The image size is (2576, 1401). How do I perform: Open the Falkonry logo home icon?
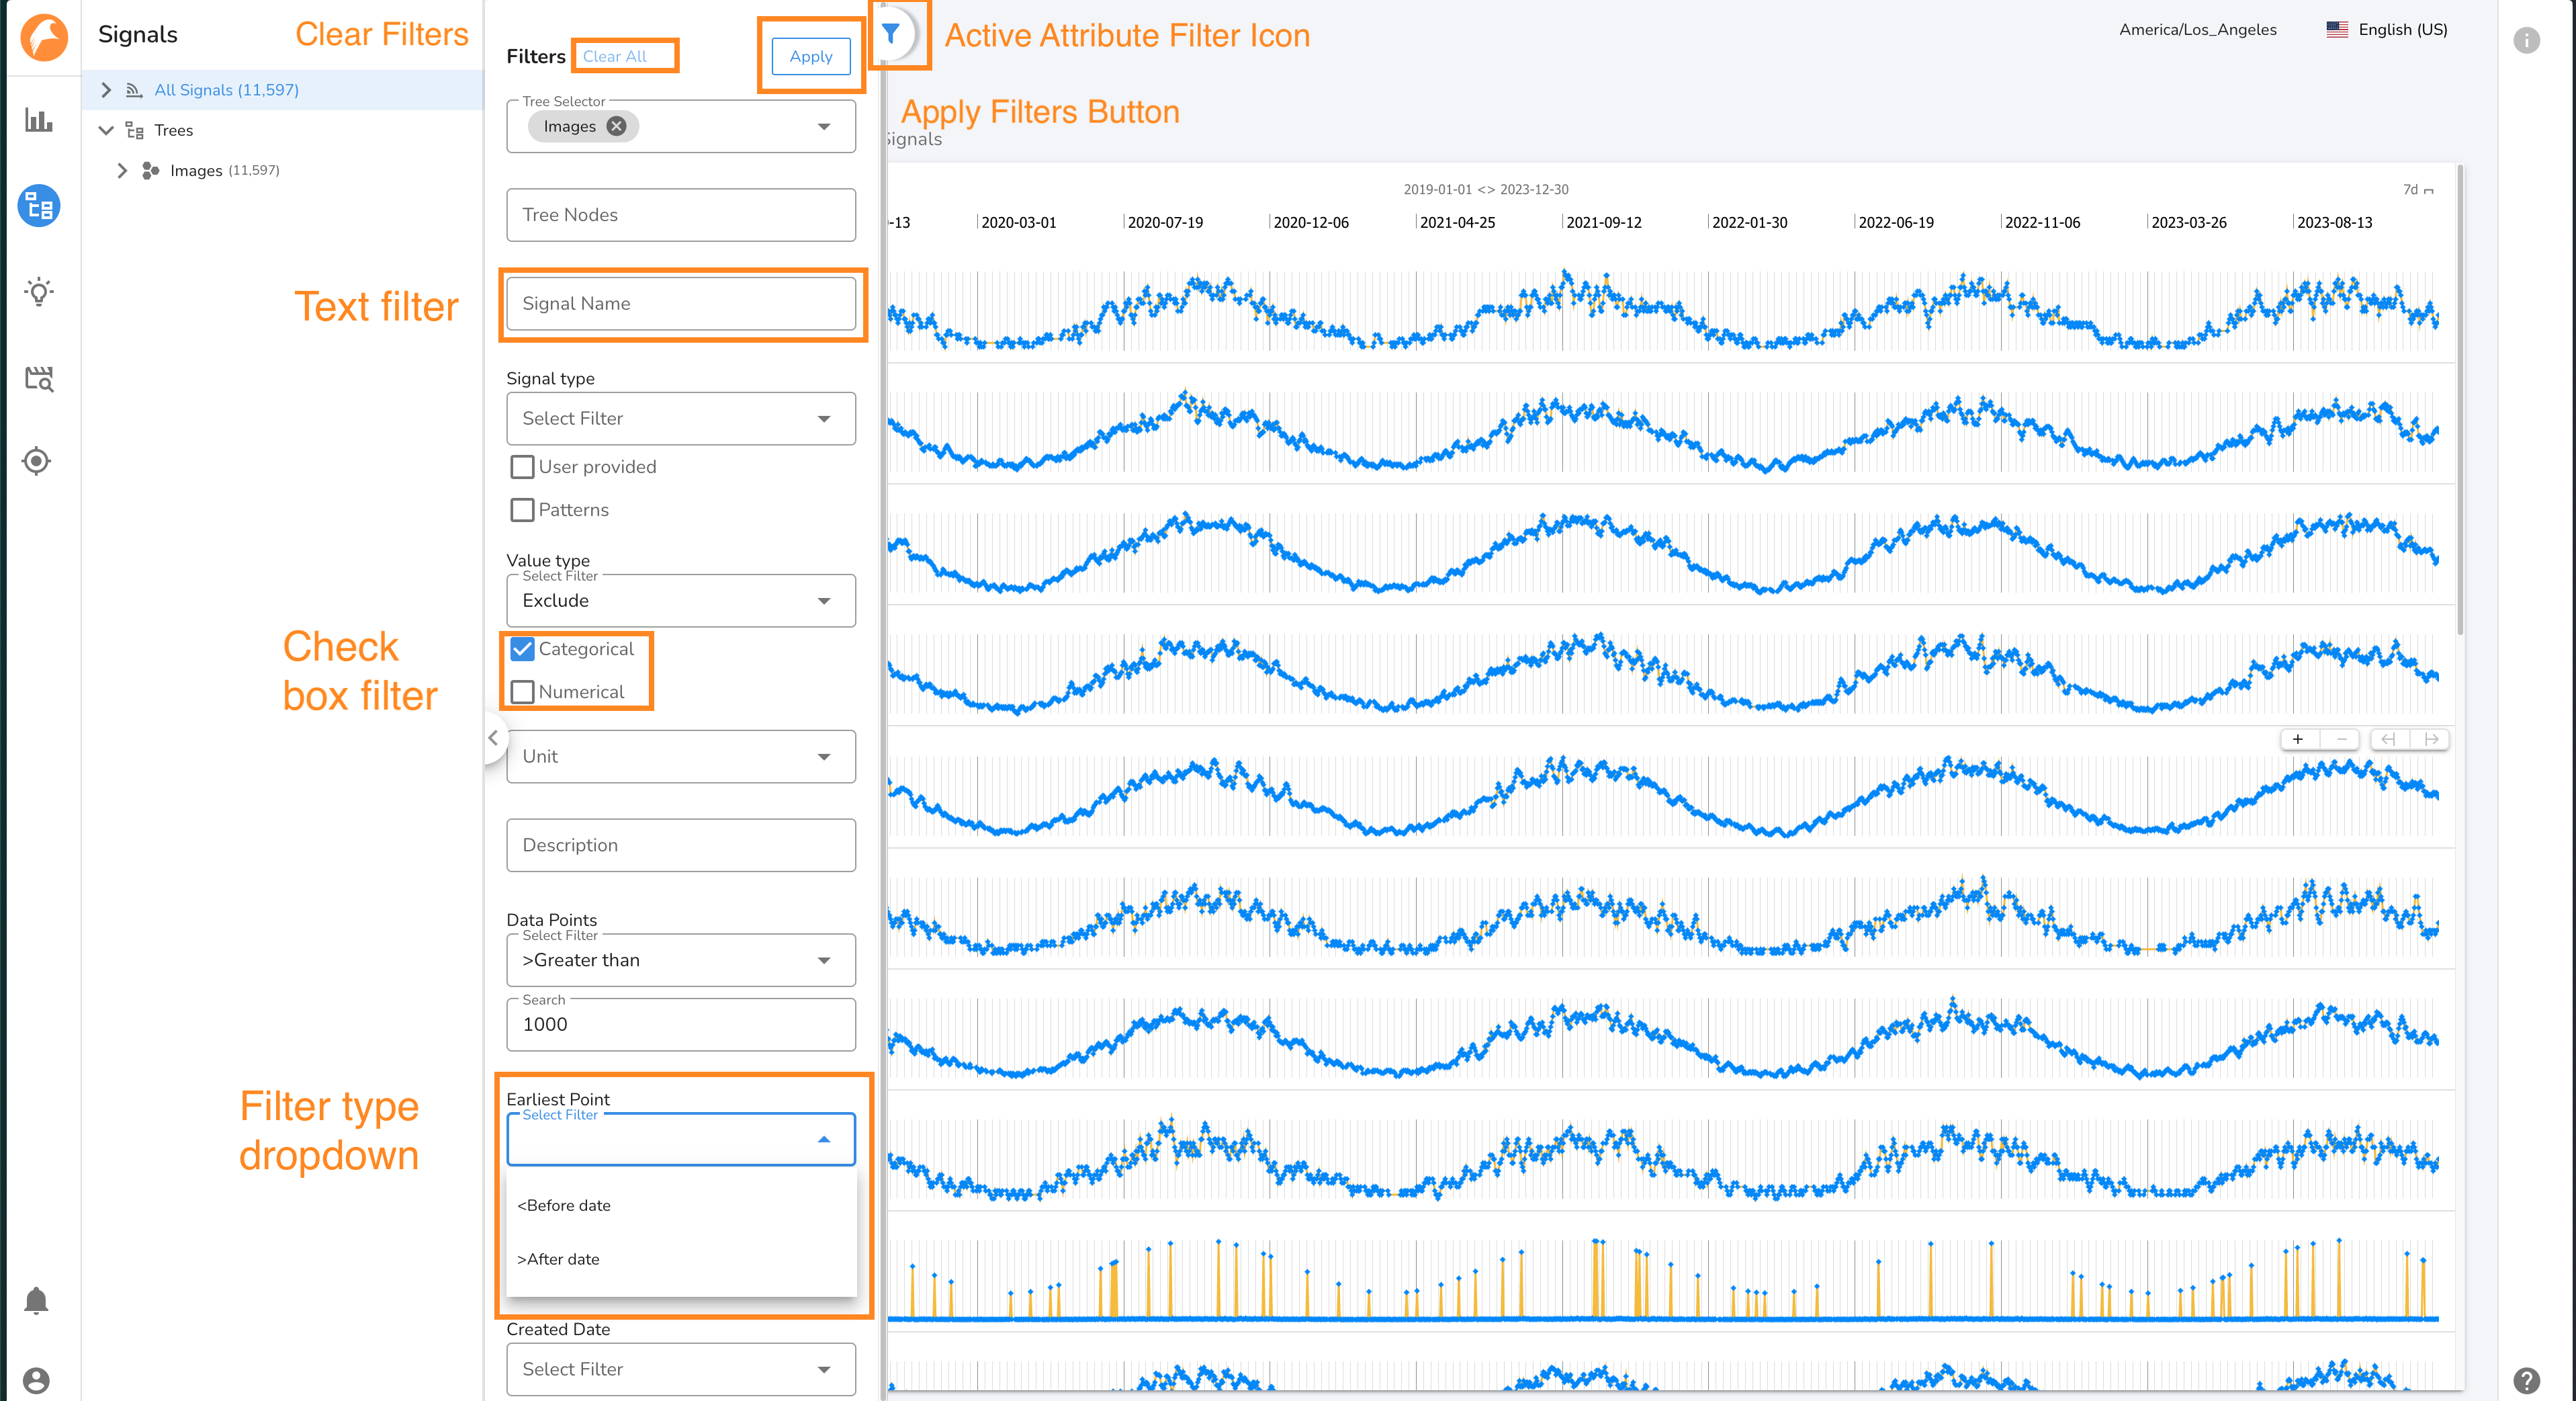point(44,38)
